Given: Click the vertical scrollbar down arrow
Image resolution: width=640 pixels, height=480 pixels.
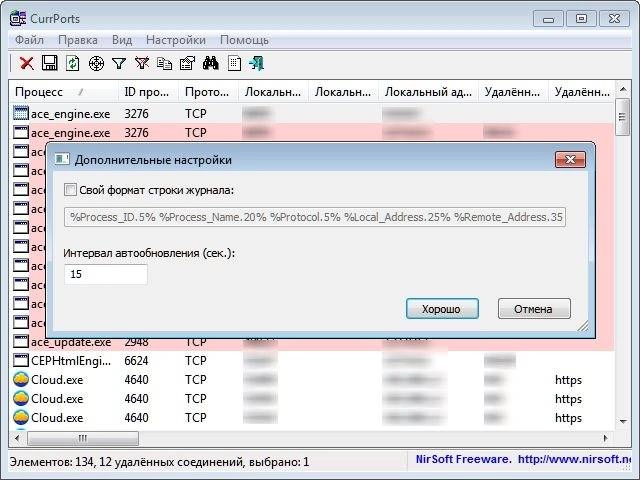Looking at the screenshot, I should pos(623,421).
